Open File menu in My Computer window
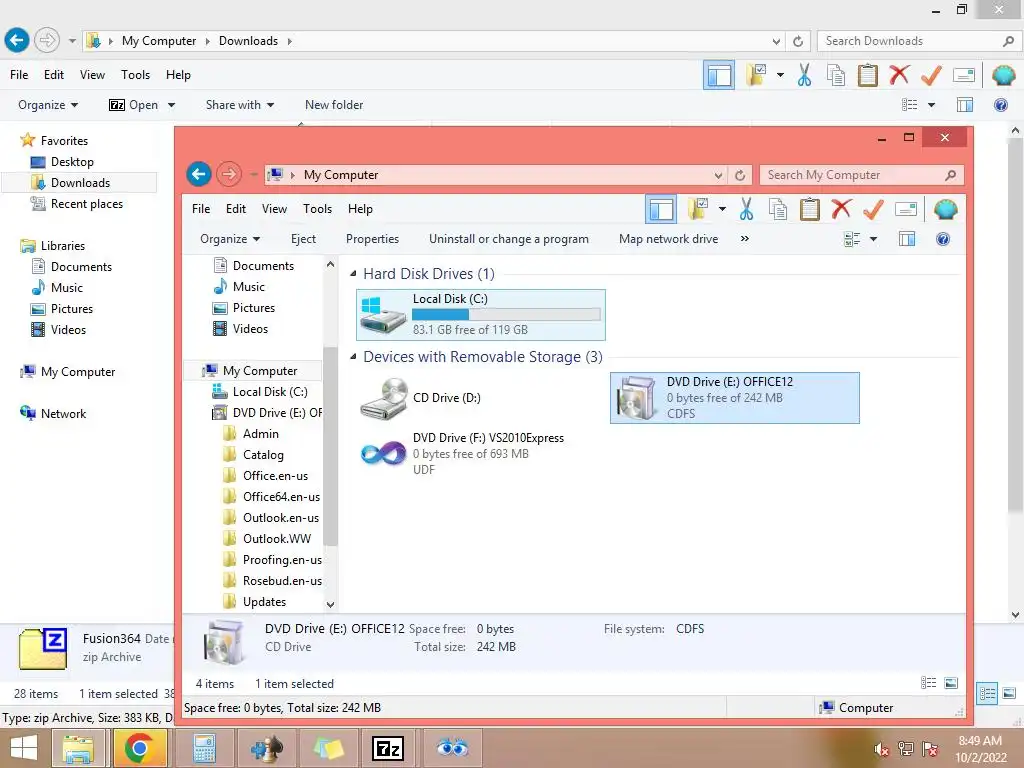Image resolution: width=1024 pixels, height=768 pixels. pyautogui.click(x=200, y=209)
